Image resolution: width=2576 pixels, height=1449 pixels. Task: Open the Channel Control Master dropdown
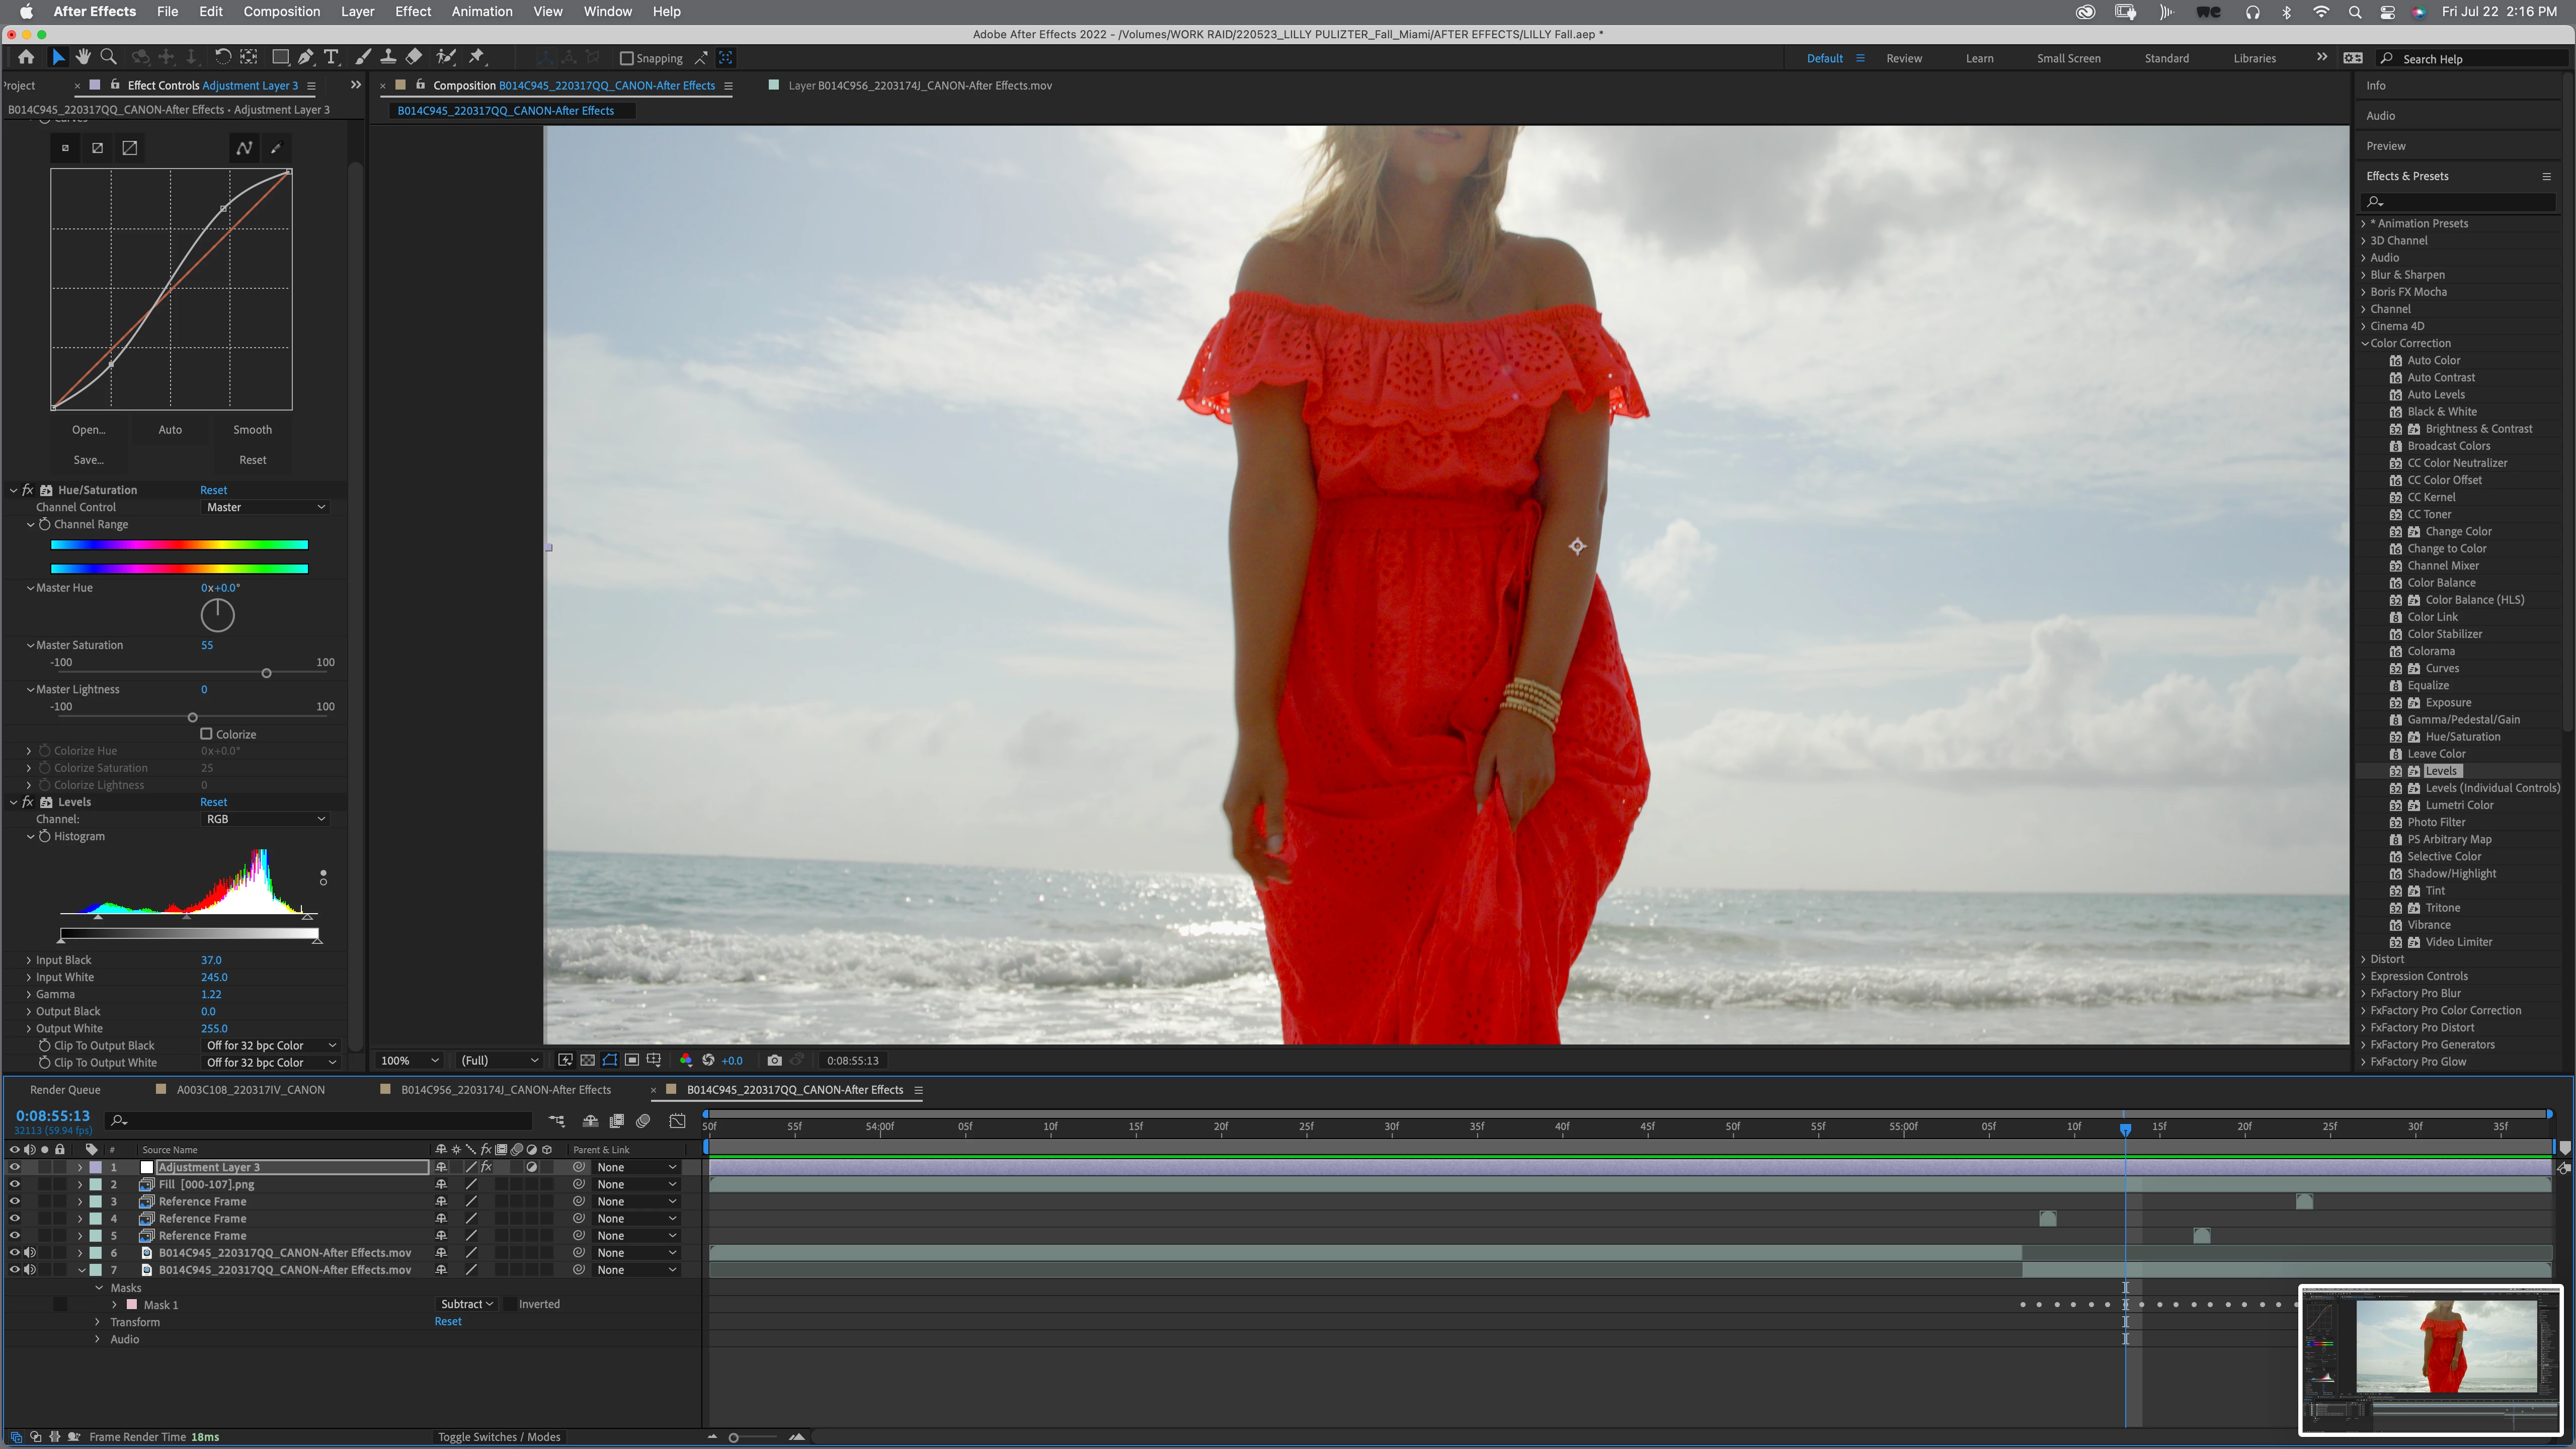(265, 507)
